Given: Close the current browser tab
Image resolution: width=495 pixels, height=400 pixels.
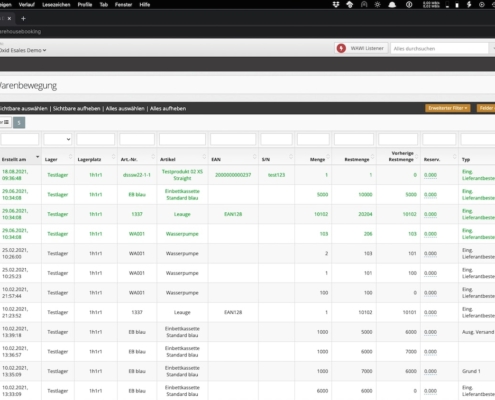Looking at the screenshot, I should click(x=9, y=19).
